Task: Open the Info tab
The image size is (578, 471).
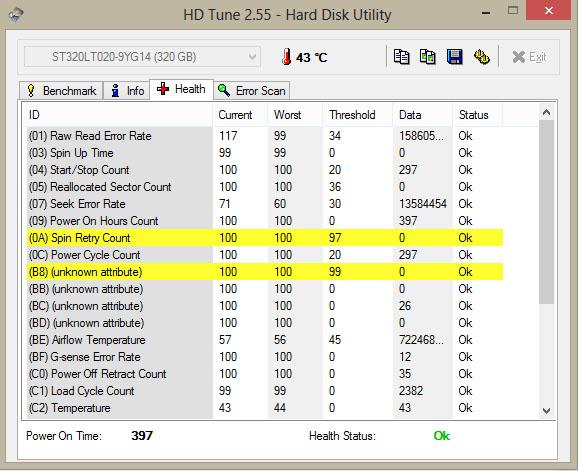Action: click(x=126, y=91)
